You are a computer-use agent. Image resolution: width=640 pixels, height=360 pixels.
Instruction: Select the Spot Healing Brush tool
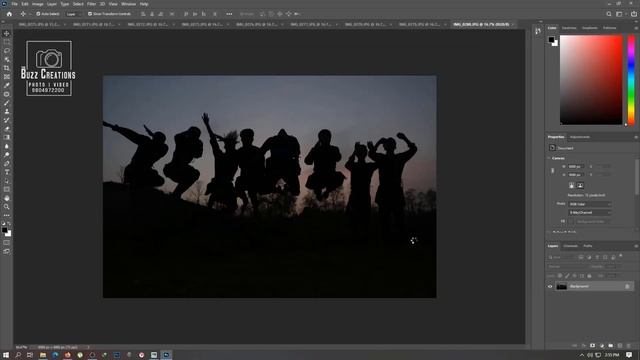click(7, 94)
